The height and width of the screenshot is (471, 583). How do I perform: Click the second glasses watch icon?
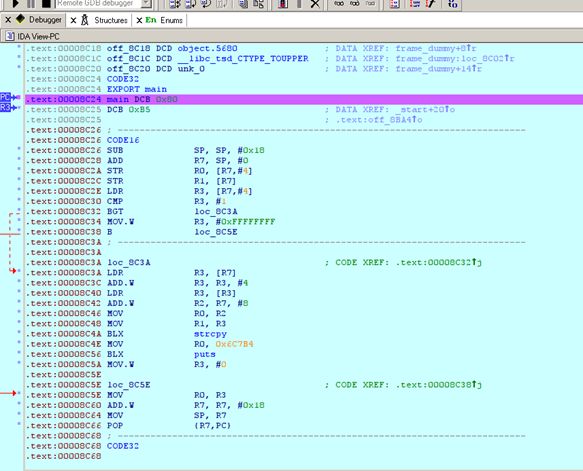[355, 4]
